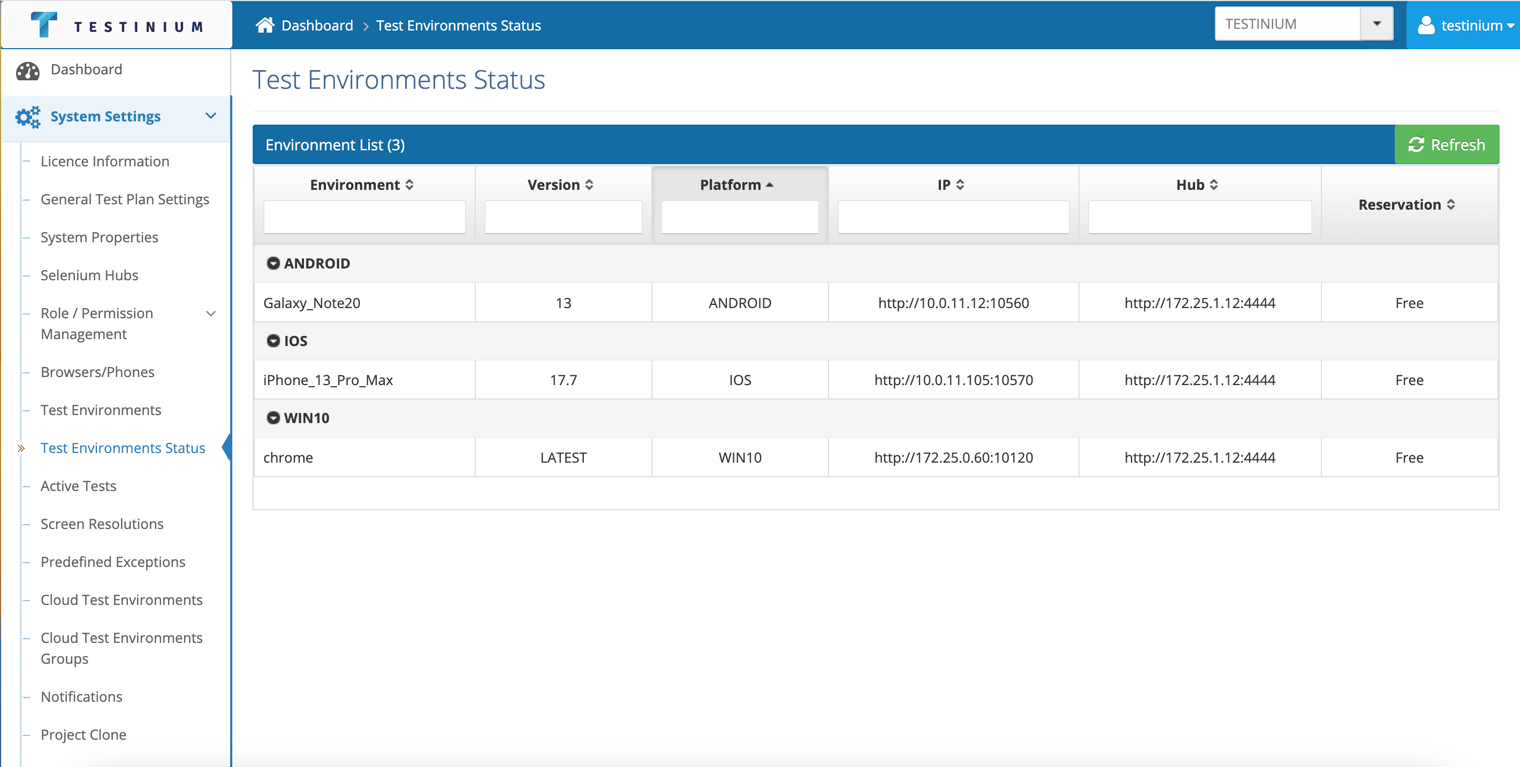Sort by IP column sort icon
Viewport: 1520px width, 767px height.
coord(960,185)
